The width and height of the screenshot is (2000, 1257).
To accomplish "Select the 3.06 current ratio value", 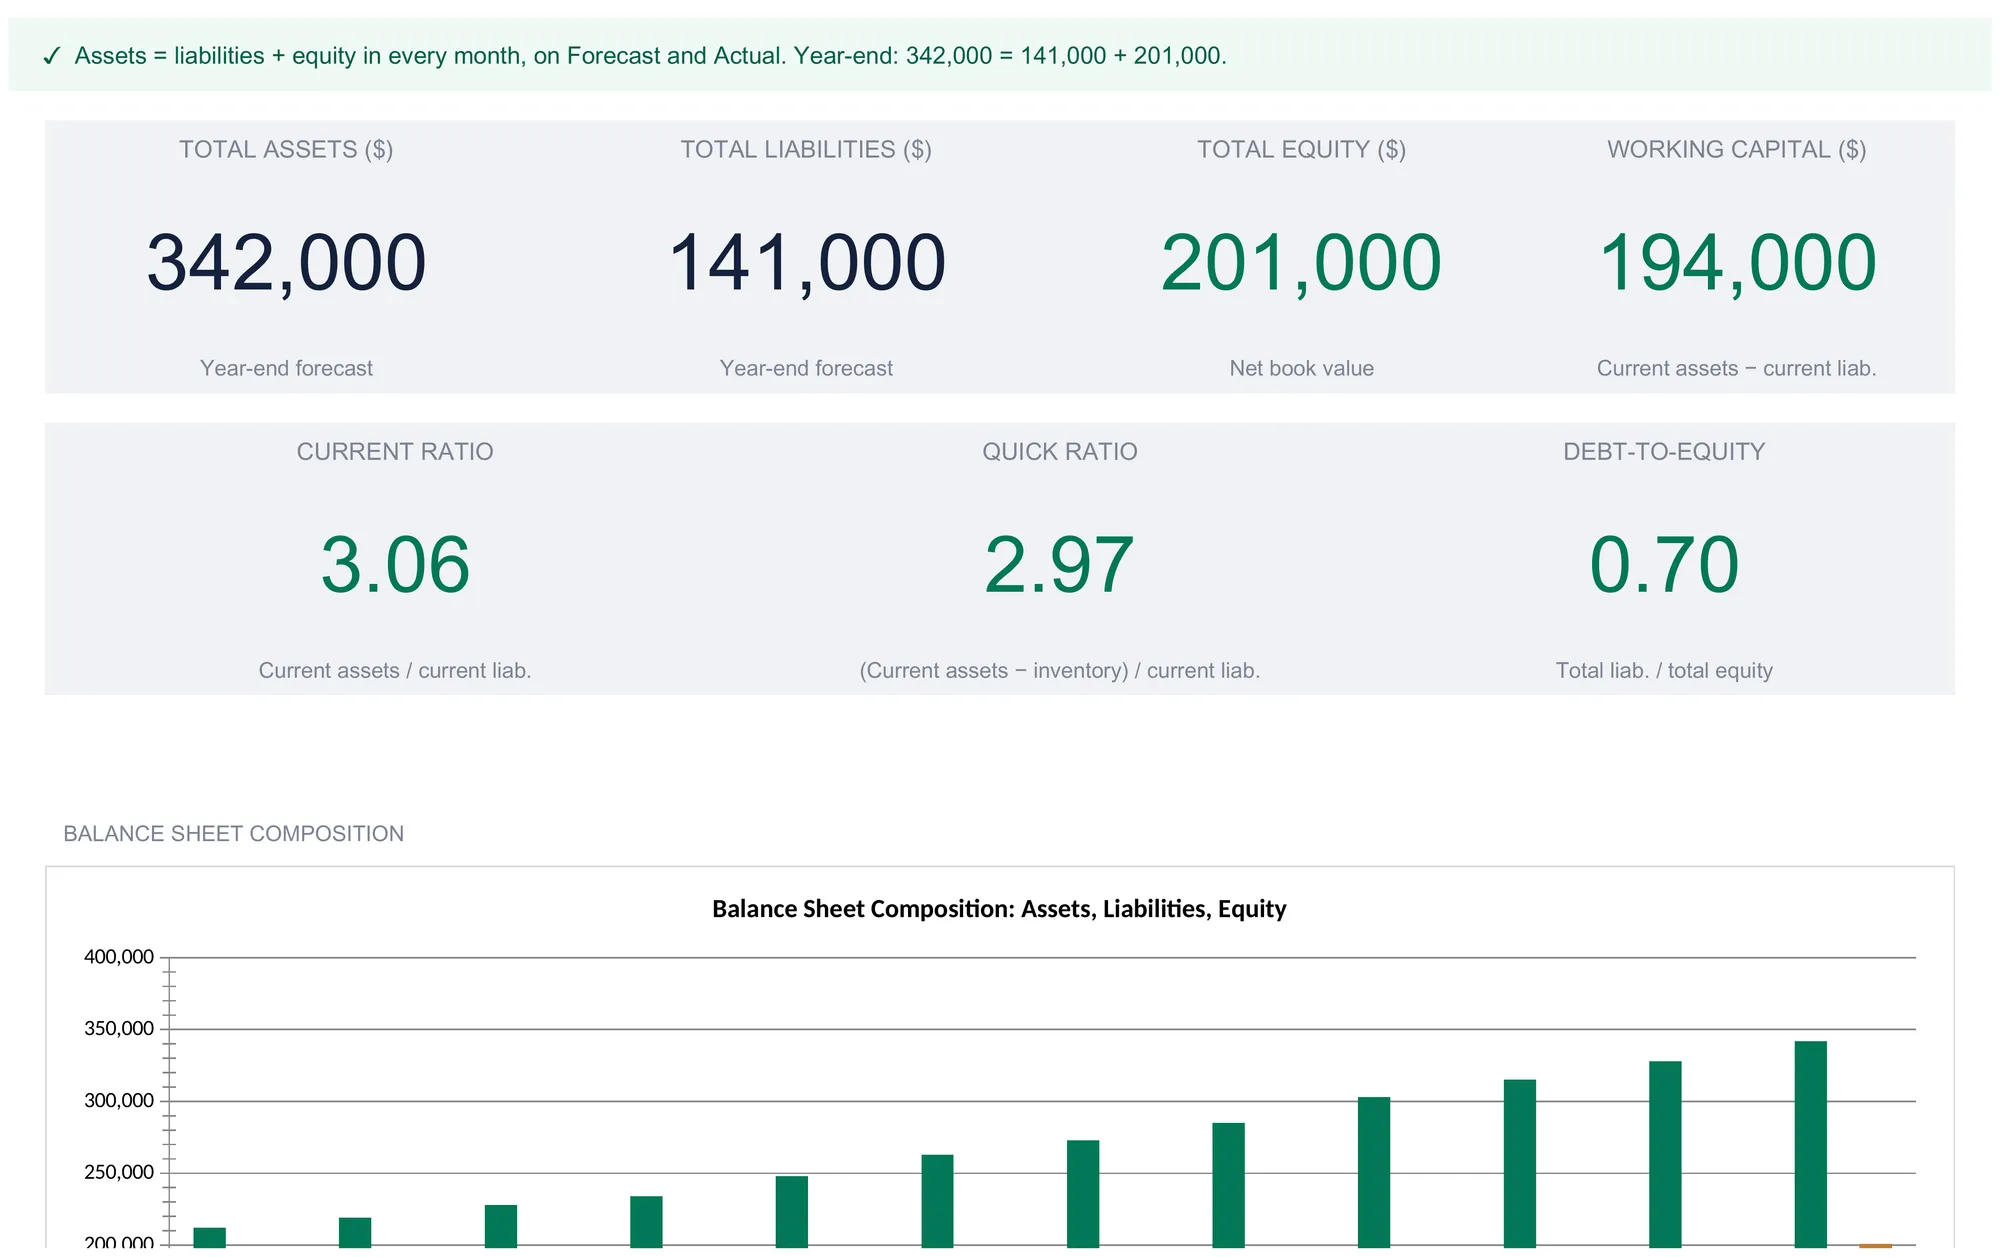I will [x=395, y=565].
